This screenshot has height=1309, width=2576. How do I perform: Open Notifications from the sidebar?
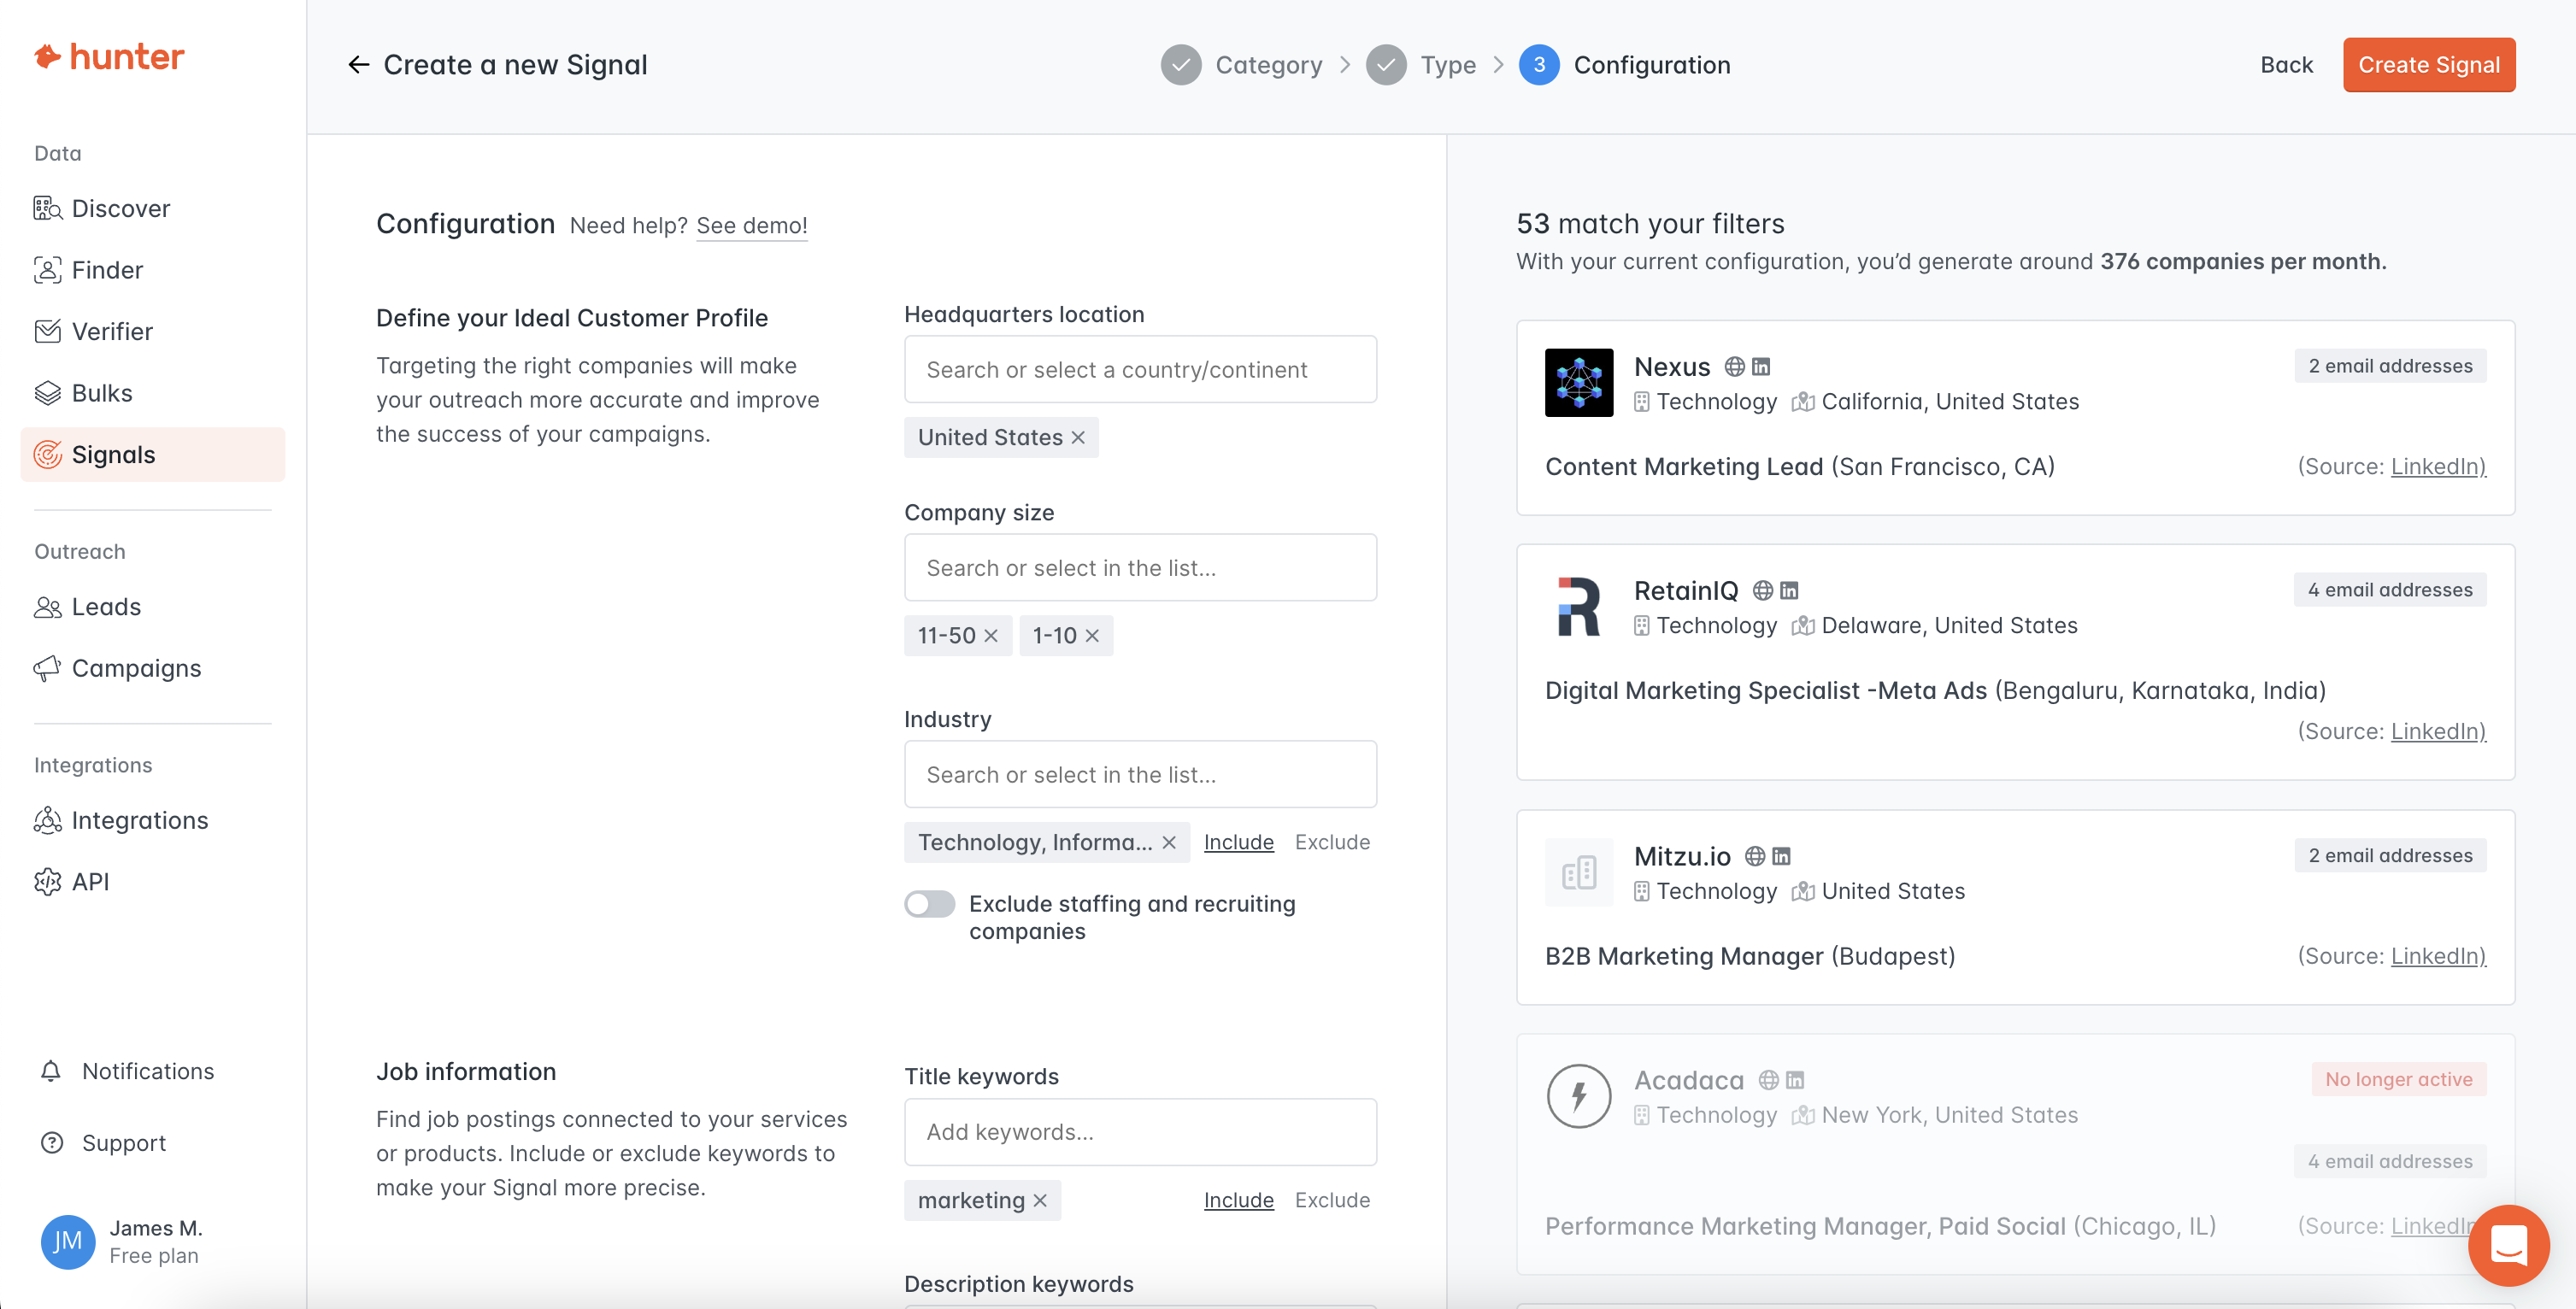pyautogui.click(x=128, y=1072)
